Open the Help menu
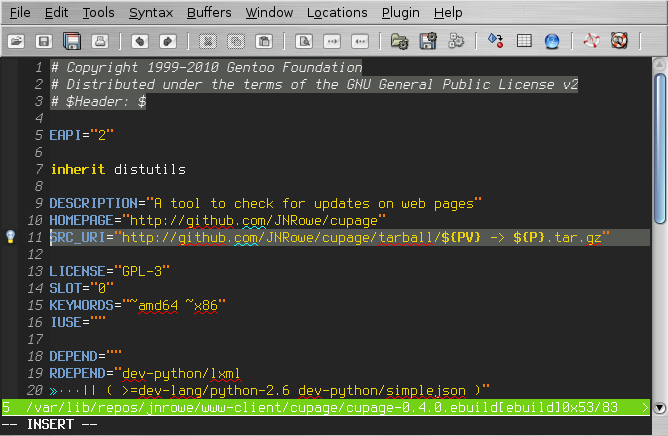668x436 pixels. pos(448,13)
